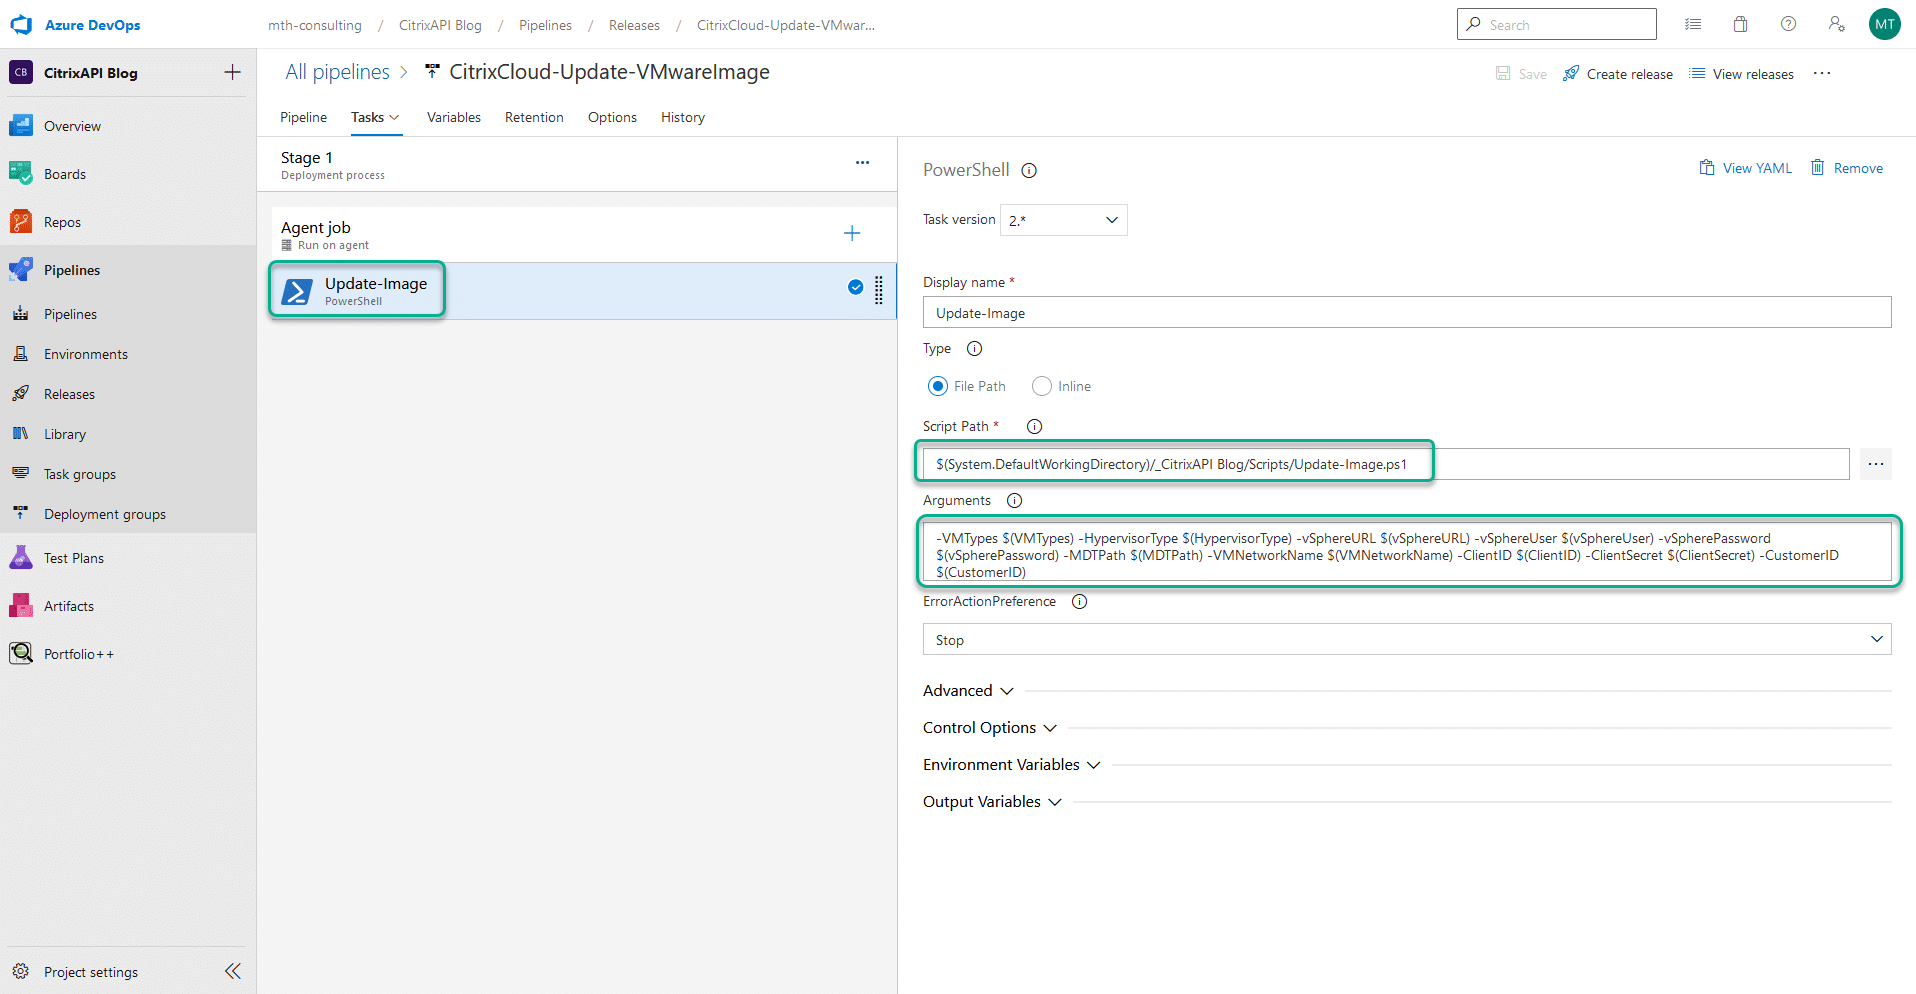The height and width of the screenshot is (994, 1916).
Task: Click the info icon next to Type
Action: 975,349
